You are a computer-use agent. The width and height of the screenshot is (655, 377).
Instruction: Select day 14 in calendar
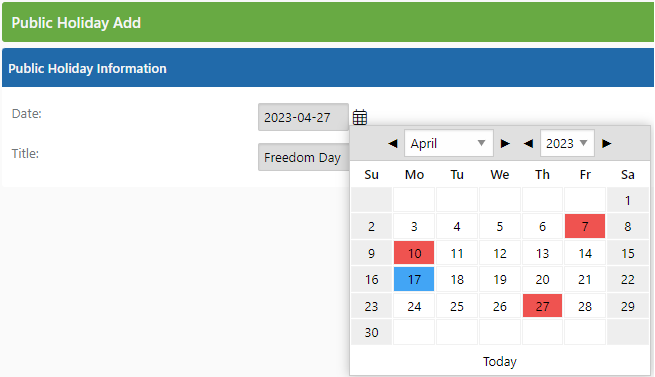click(x=585, y=253)
